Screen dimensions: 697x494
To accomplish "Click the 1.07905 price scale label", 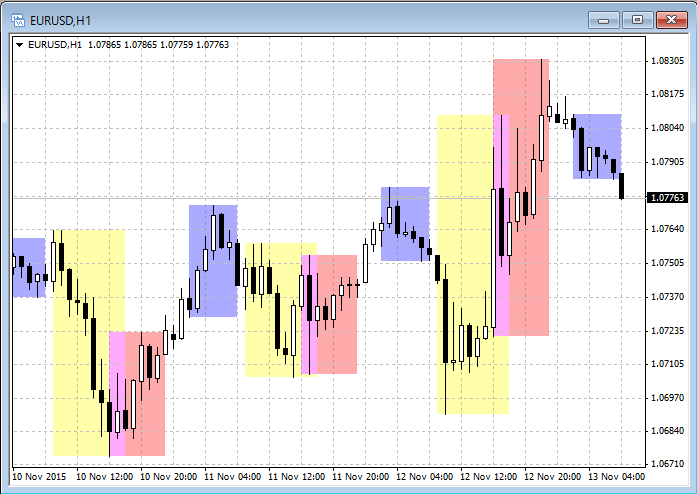I will coord(667,162).
